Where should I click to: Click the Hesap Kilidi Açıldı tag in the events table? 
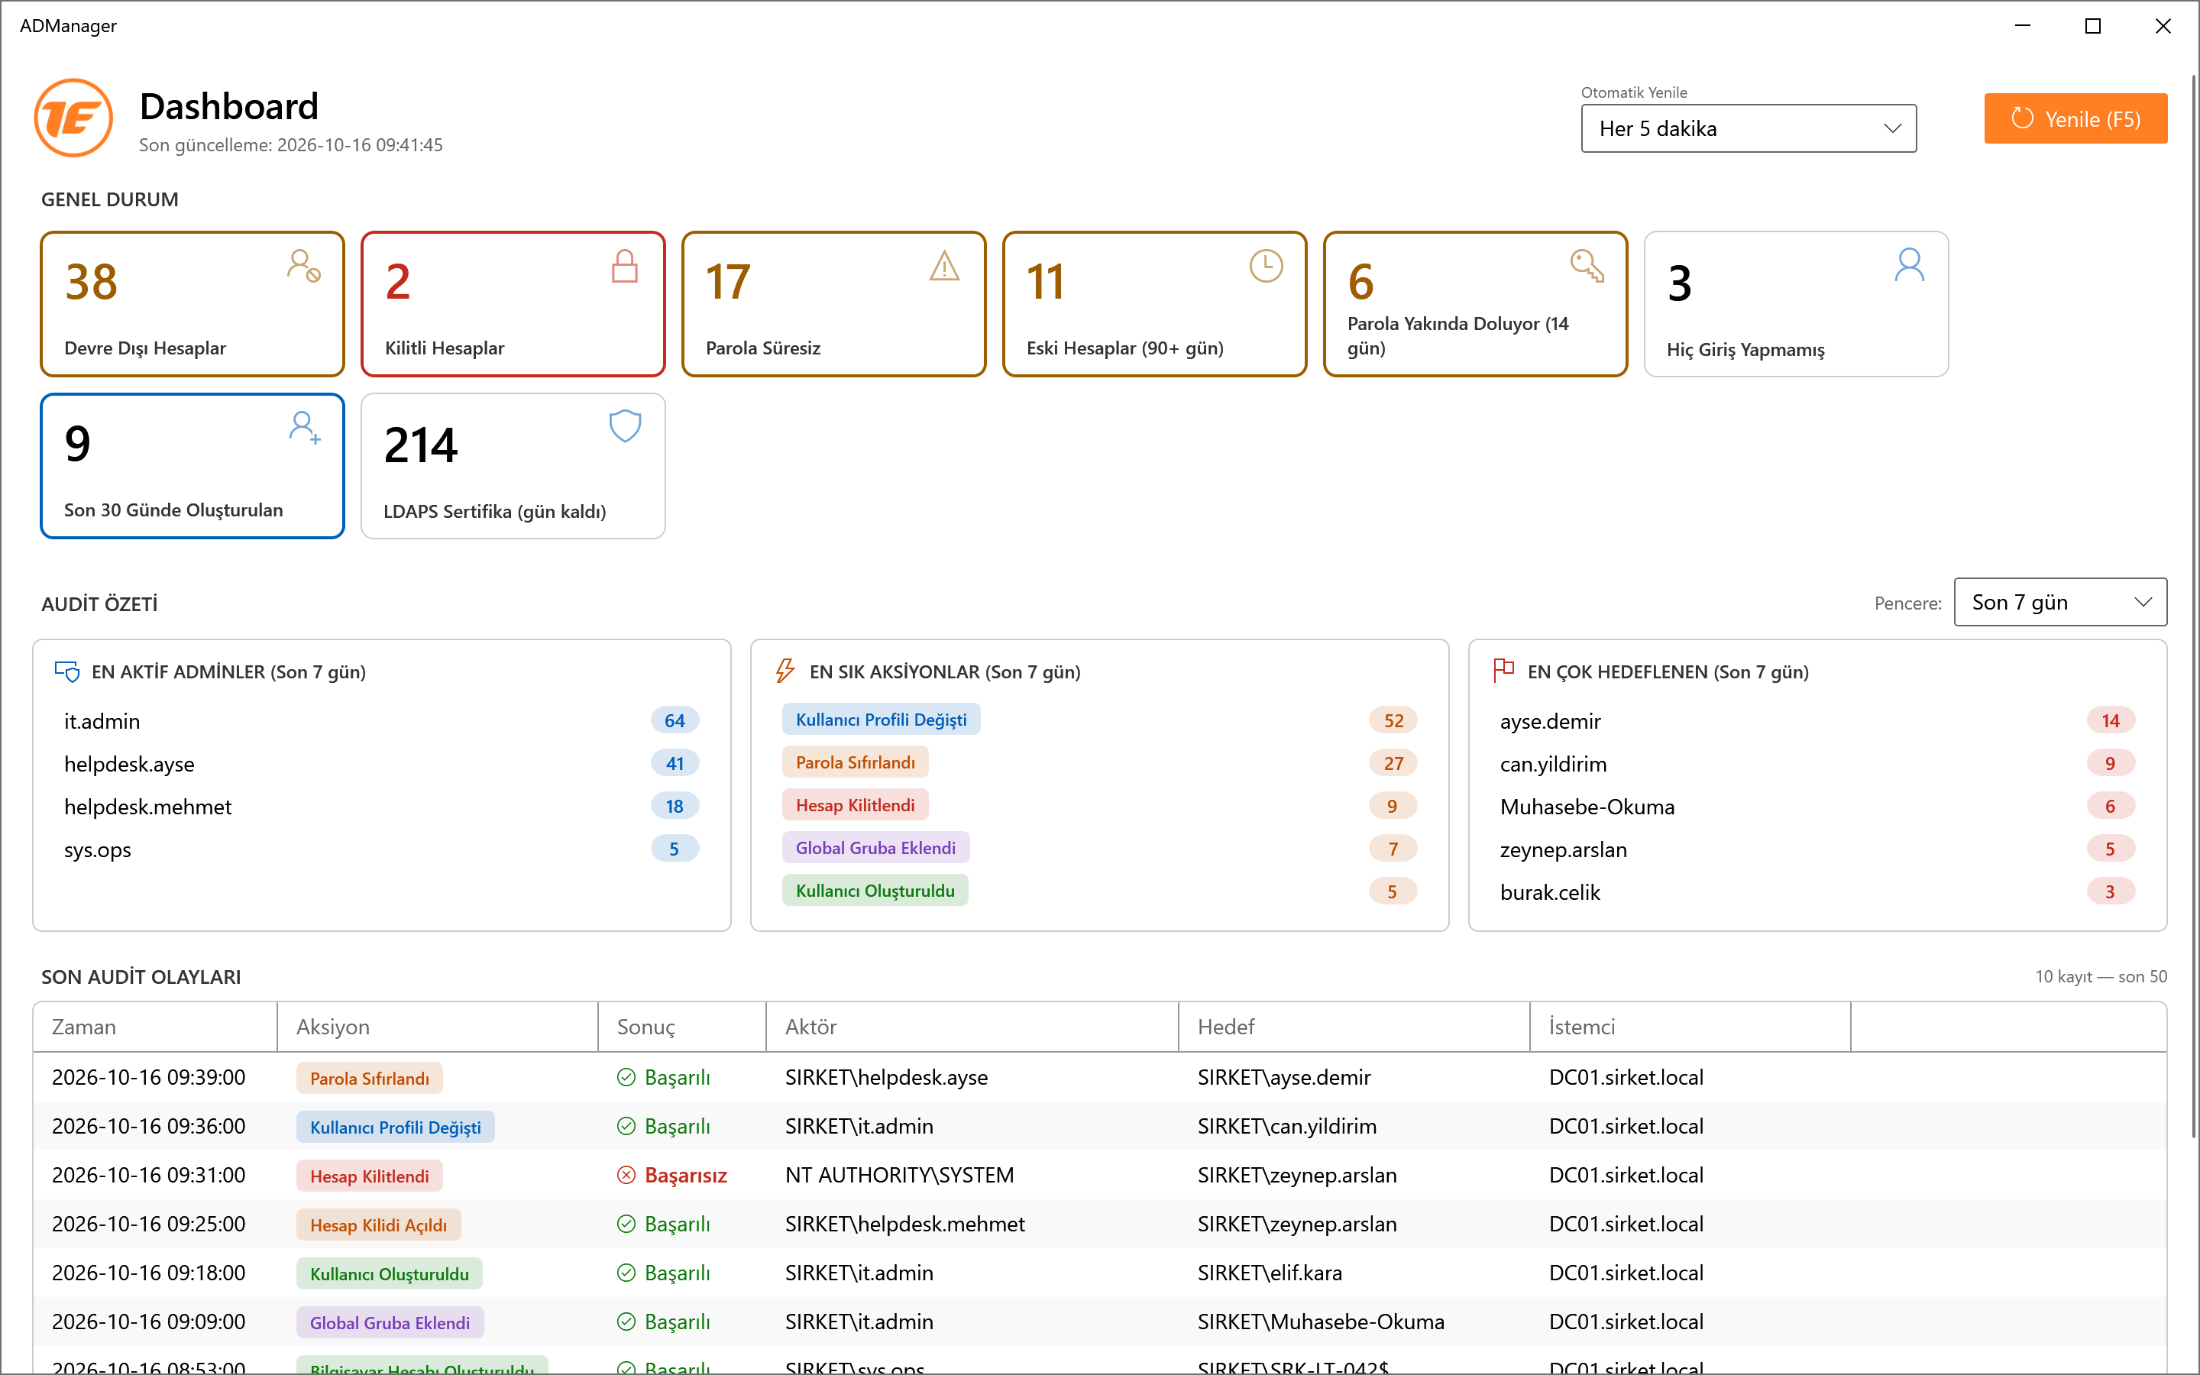tap(378, 1225)
